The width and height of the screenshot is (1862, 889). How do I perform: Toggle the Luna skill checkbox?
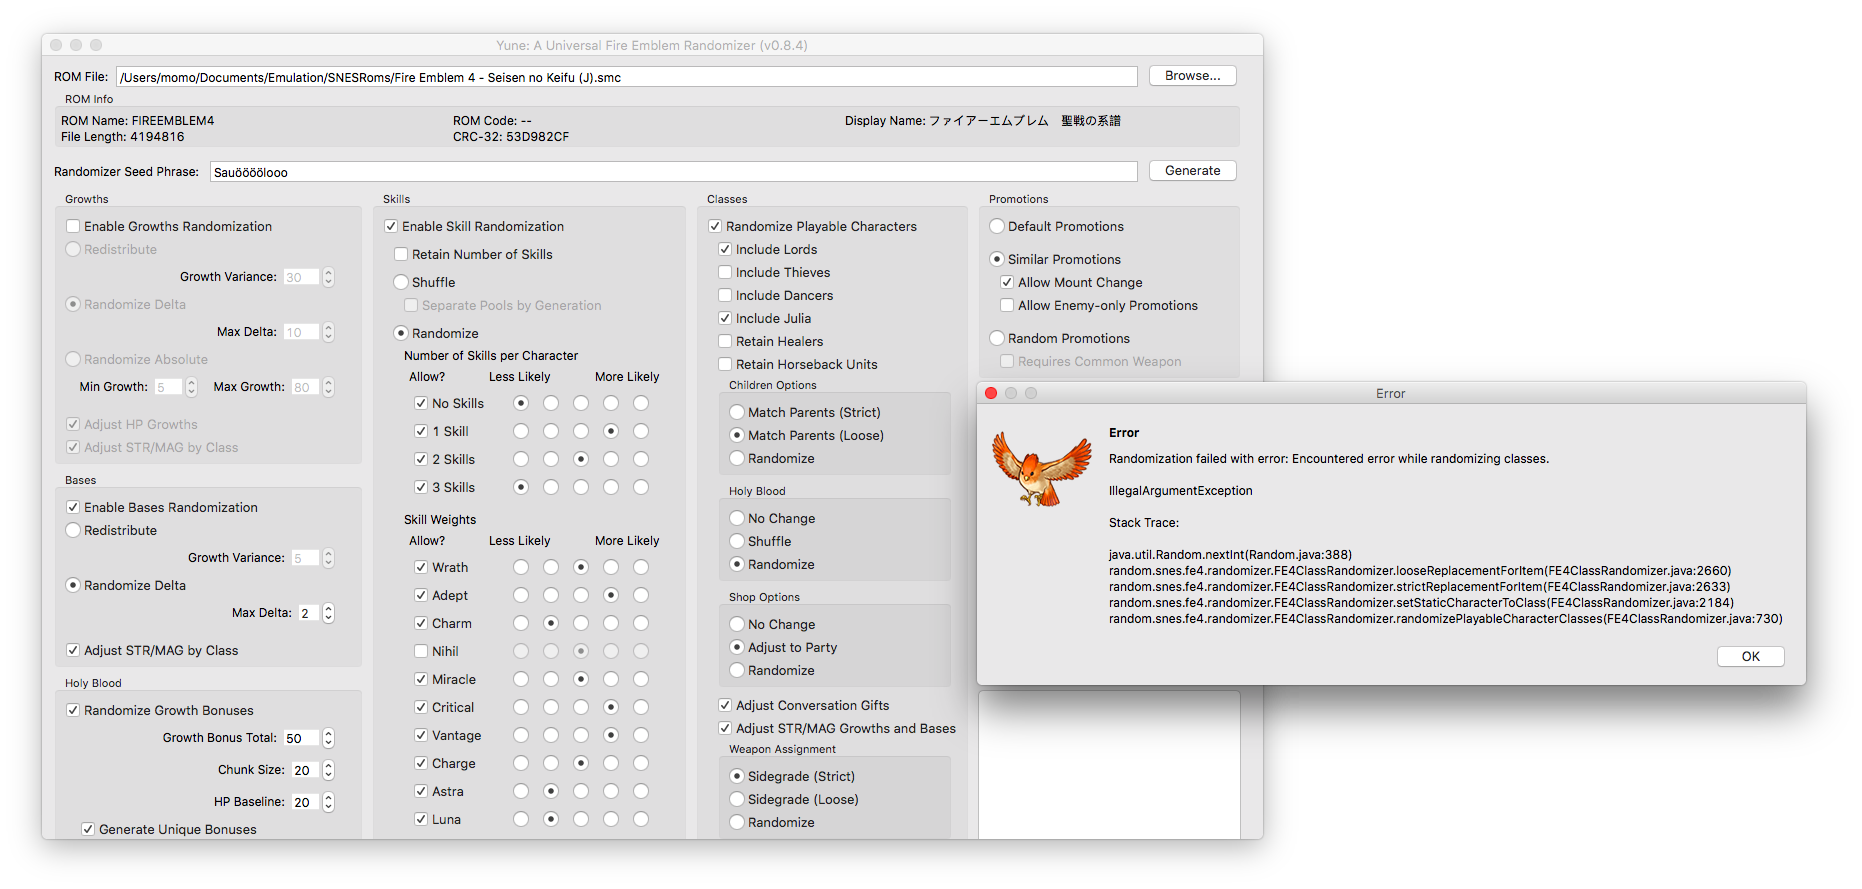point(421,819)
